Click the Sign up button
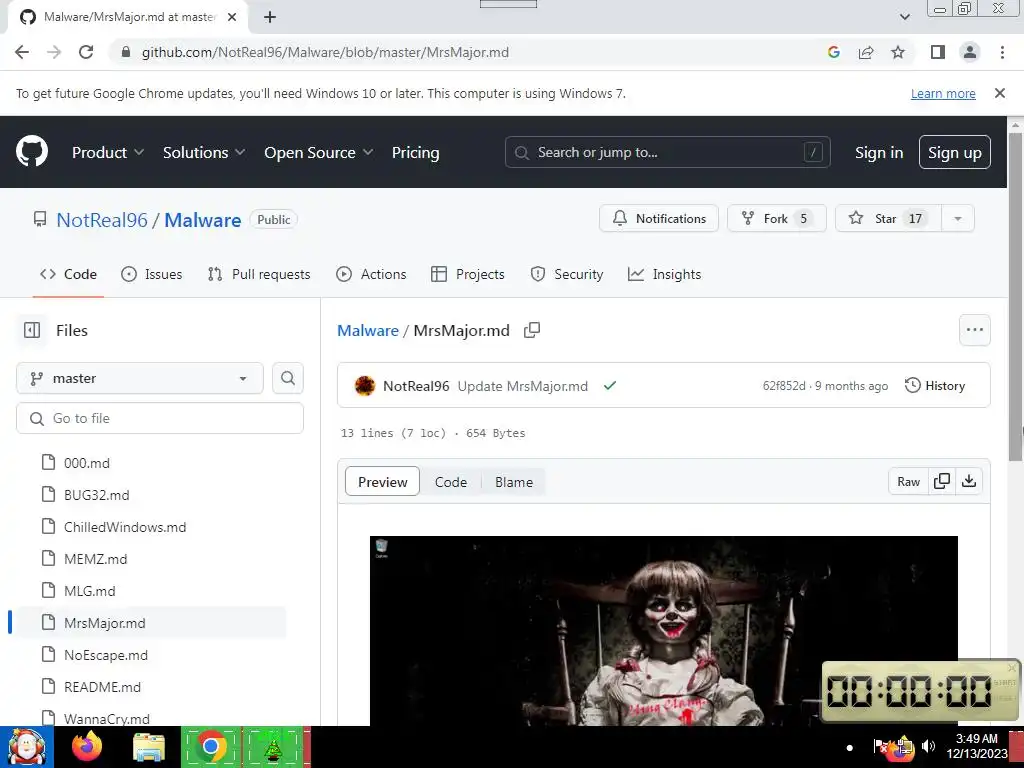Screen dimensions: 1024x768 (x=954, y=152)
